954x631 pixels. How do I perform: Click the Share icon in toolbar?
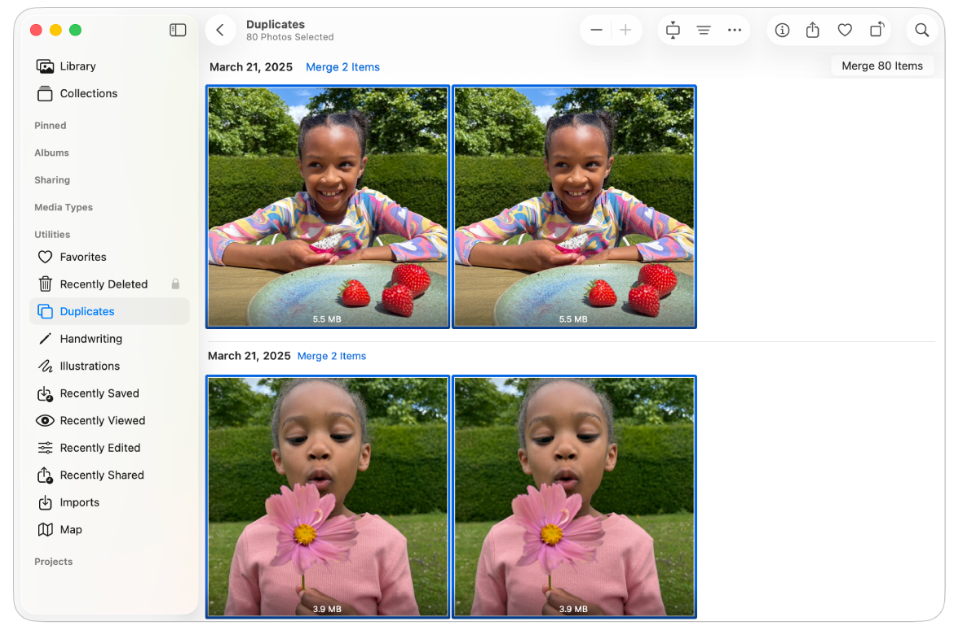[813, 30]
